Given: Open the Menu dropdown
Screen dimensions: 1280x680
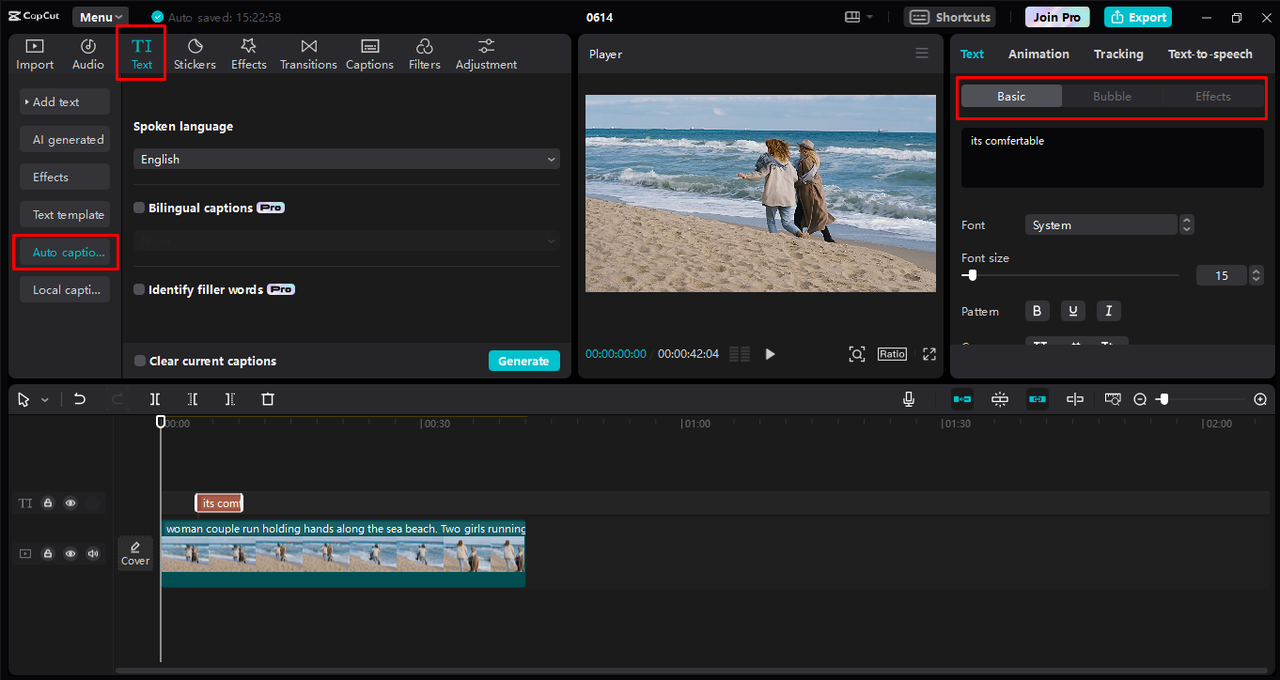Looking at the screenshot, I should click(x=100, y=17).
